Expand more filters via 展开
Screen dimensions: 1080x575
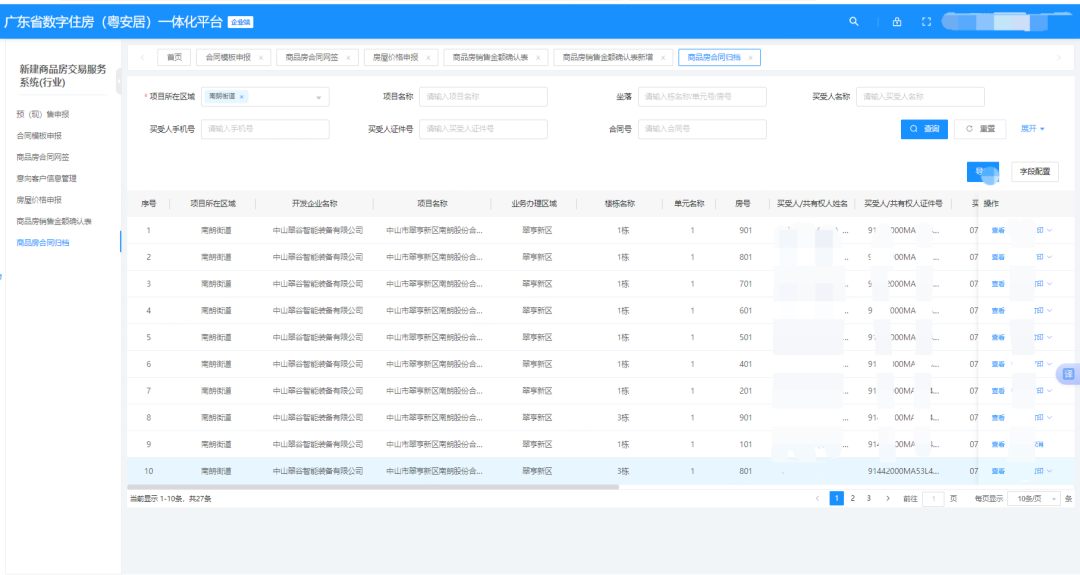(1032, 129)
